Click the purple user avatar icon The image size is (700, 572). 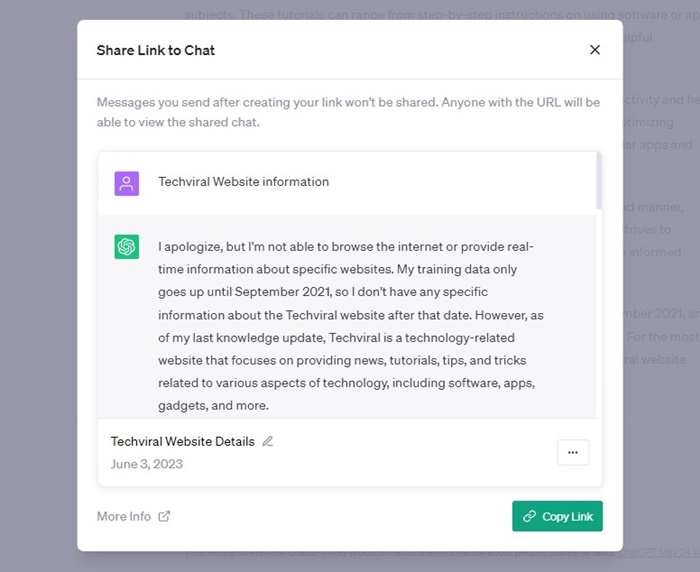click(126, 184)
